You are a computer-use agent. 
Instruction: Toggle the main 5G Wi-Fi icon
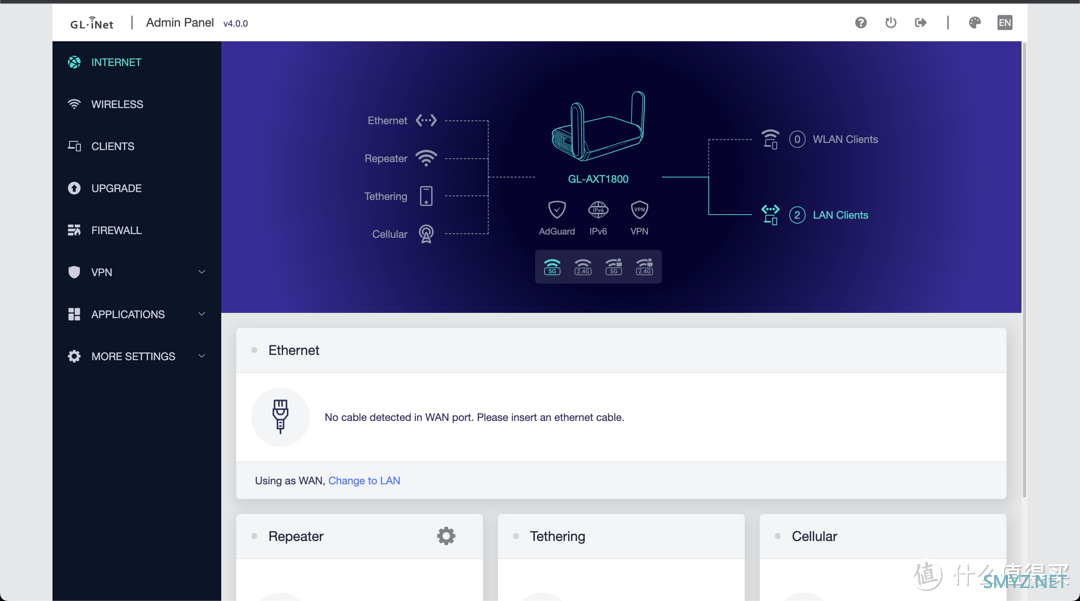tap(552, 267)
